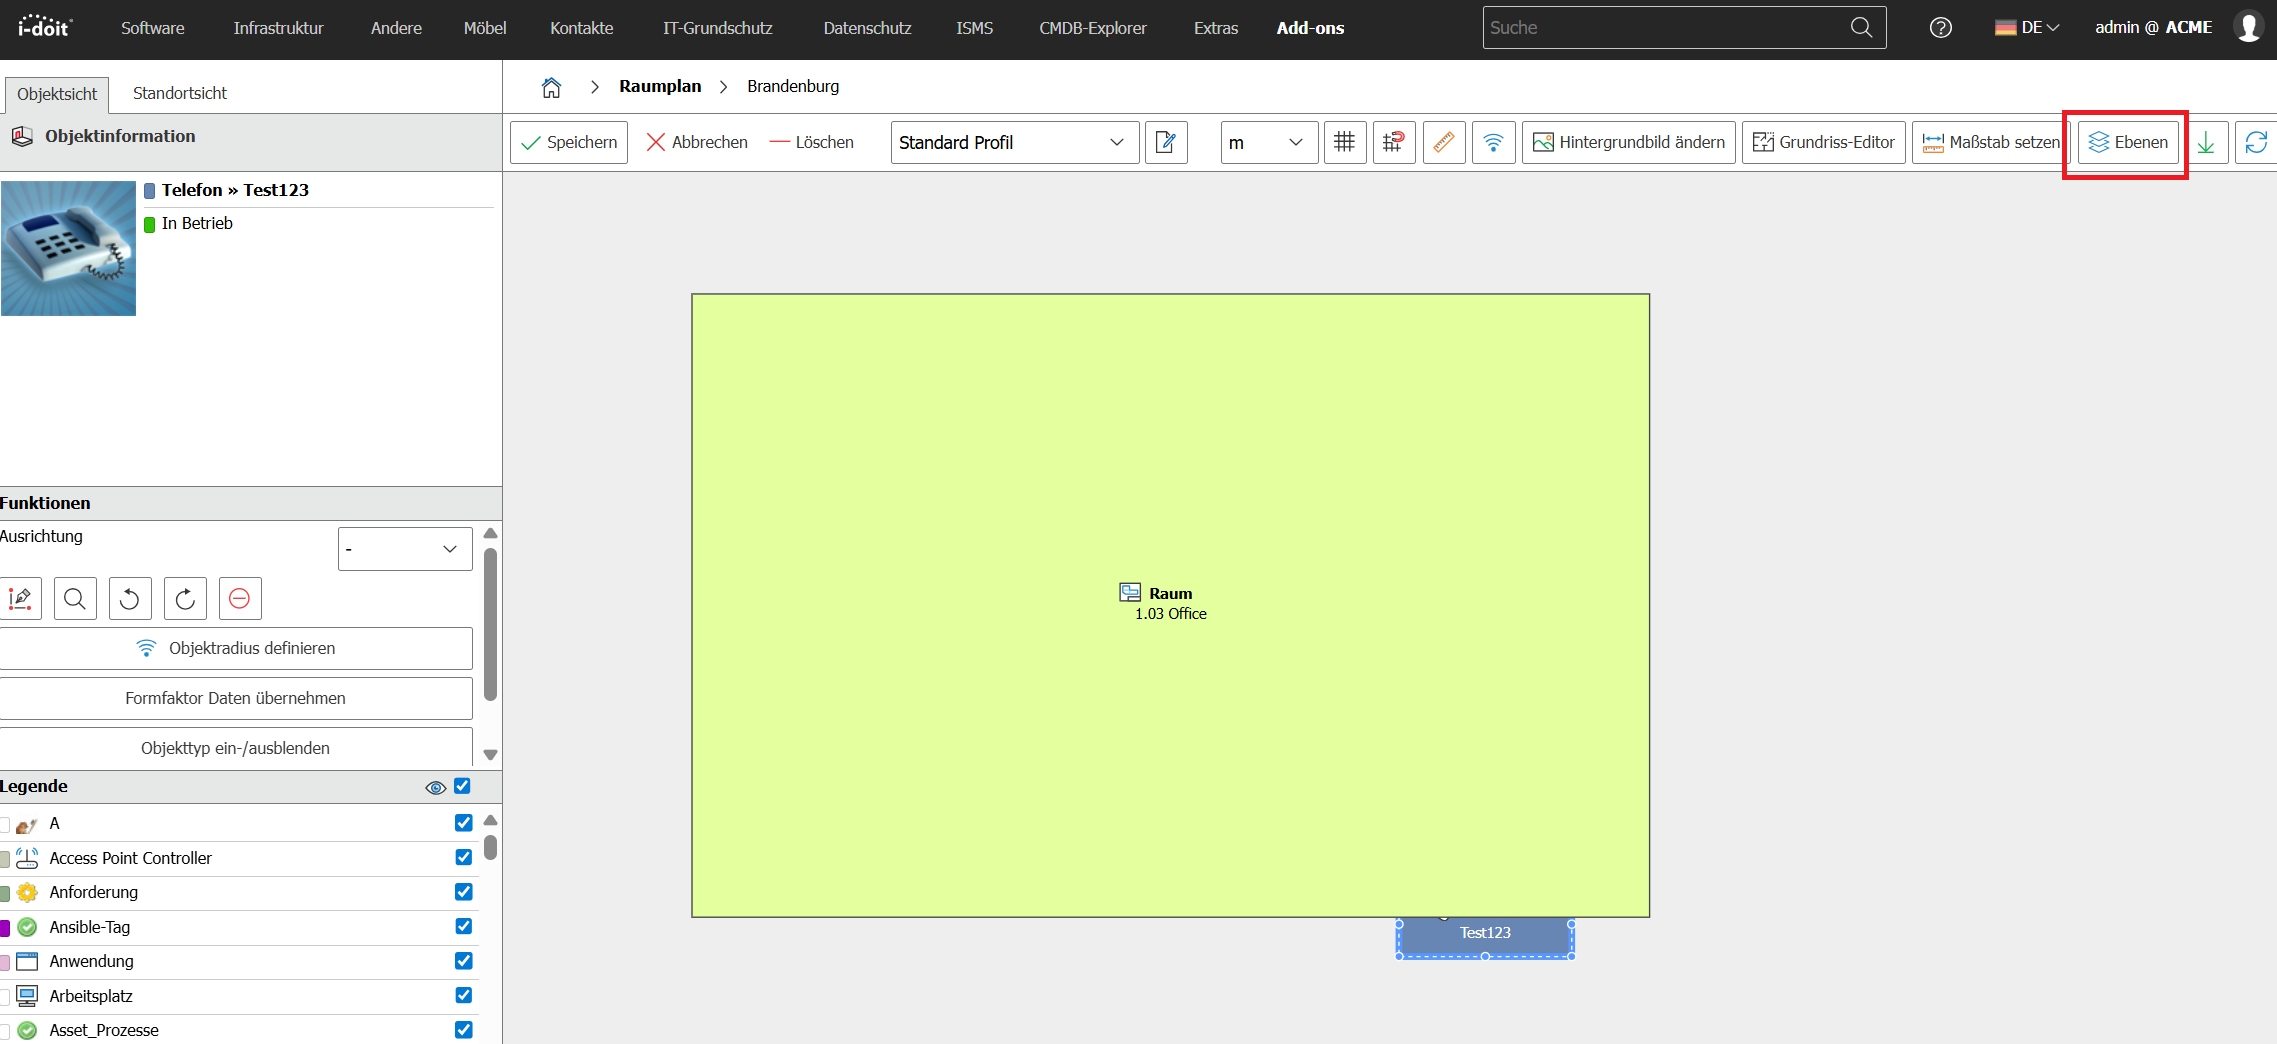Click the Speichern button
The width and height of the screenshot is (2277, 1044).
(569, 142)
